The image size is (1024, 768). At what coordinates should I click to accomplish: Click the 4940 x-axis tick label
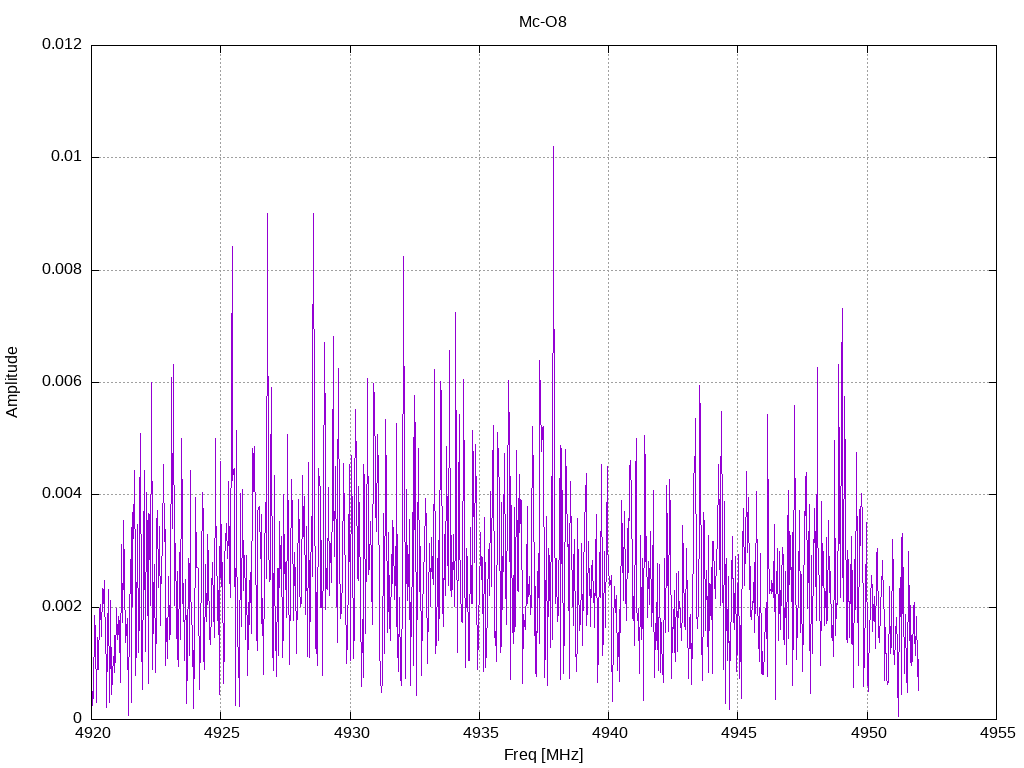coord(609,733)
